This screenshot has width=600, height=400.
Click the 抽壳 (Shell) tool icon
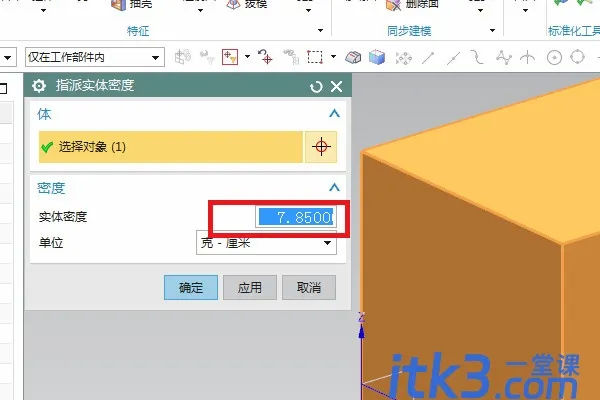coord(119,5)
